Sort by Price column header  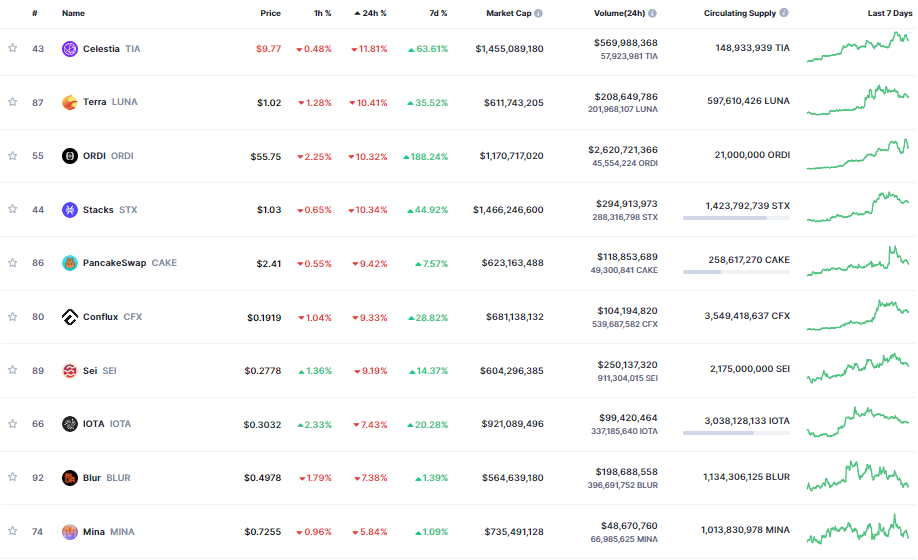[270, 13]
